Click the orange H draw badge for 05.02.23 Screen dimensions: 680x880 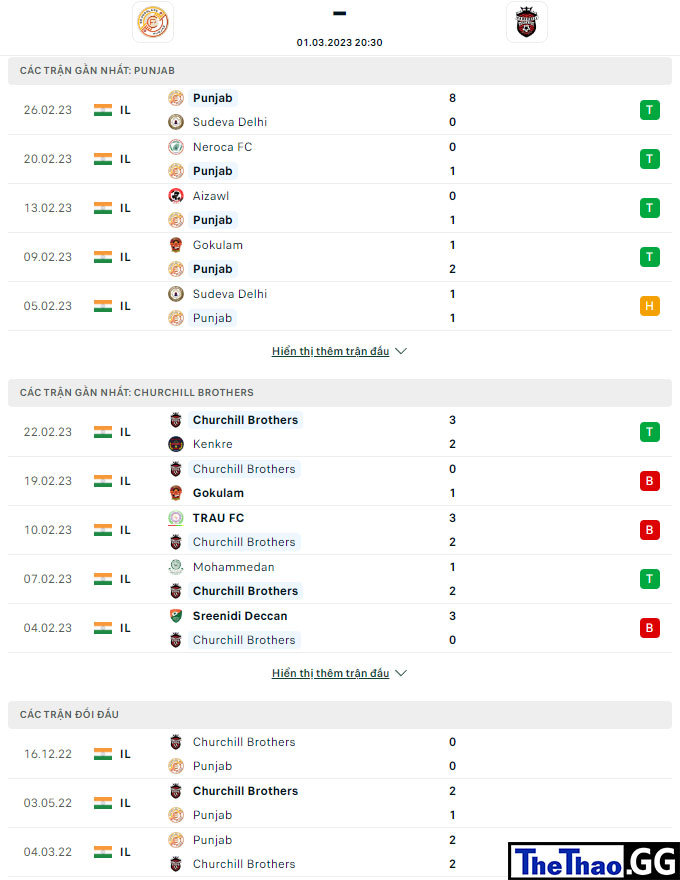pos(650,306)
